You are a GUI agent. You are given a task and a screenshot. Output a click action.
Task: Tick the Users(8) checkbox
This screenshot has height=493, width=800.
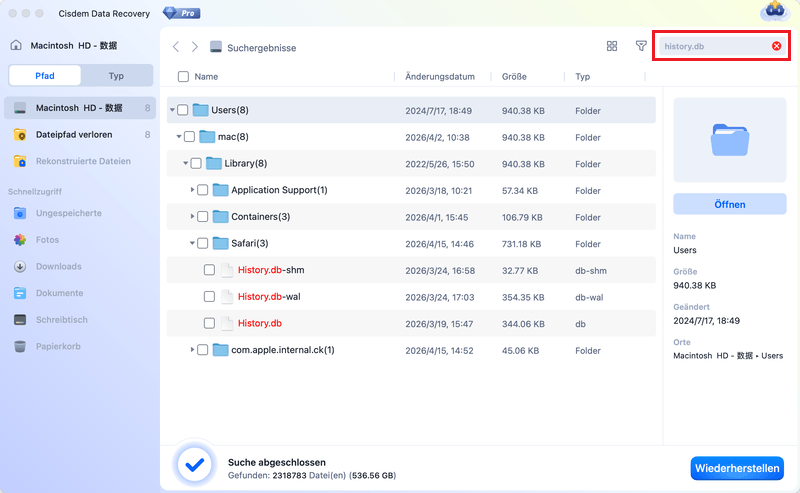pyautogui.click(x=183, y=110)
